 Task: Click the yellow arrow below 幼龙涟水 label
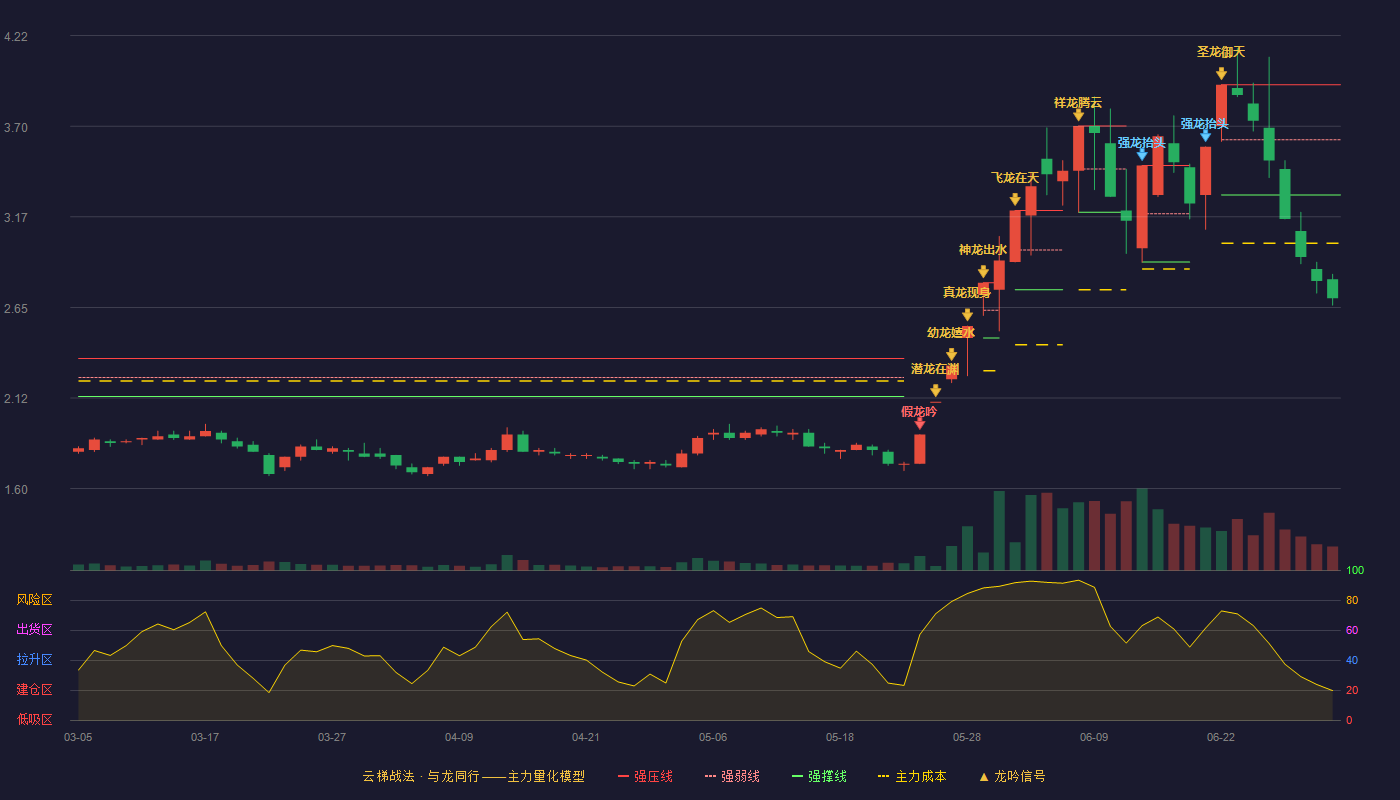tap(951, 355)
